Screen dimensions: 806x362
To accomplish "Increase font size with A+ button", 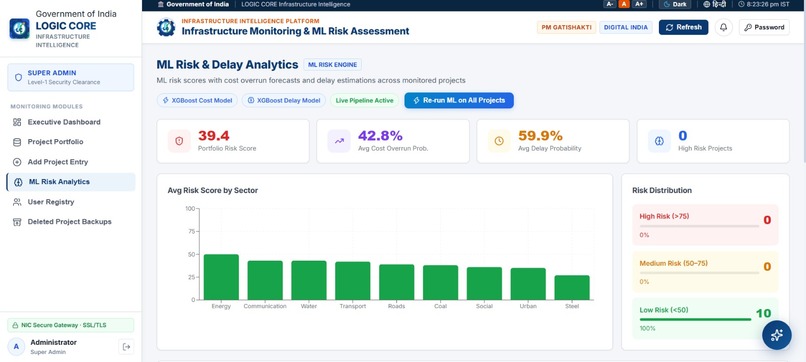I will tap(639, 4).
